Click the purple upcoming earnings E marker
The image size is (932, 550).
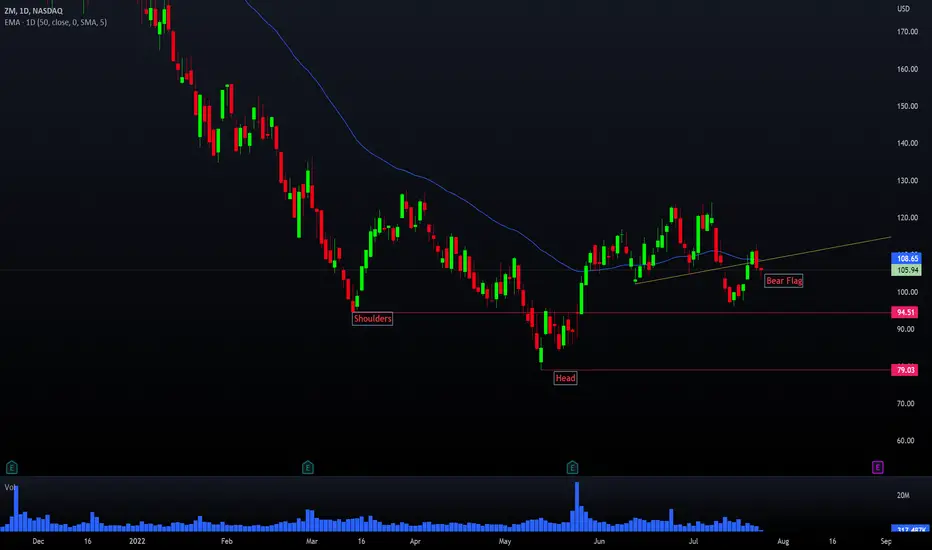(x=877, y=467)
